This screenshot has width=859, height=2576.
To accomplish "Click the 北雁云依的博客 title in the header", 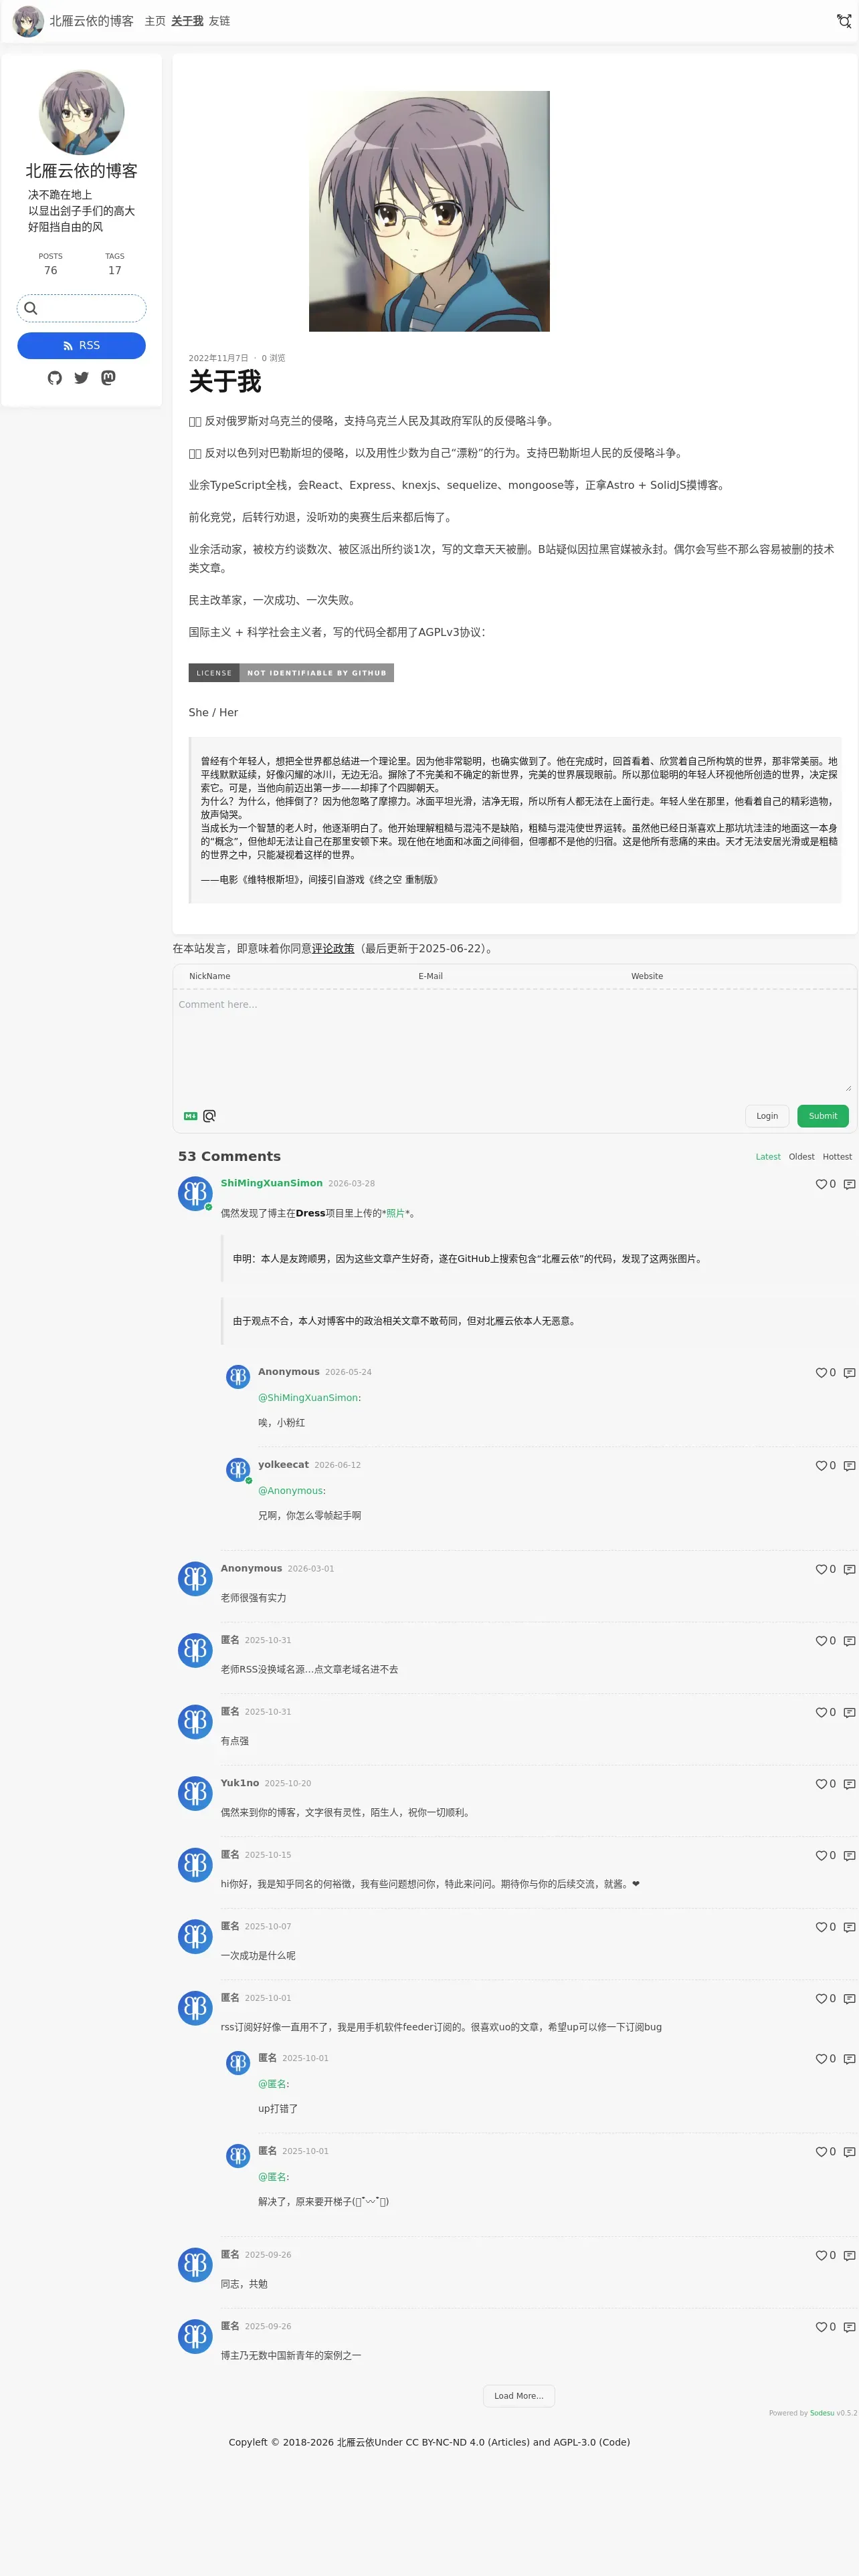I will coord(91,21).
